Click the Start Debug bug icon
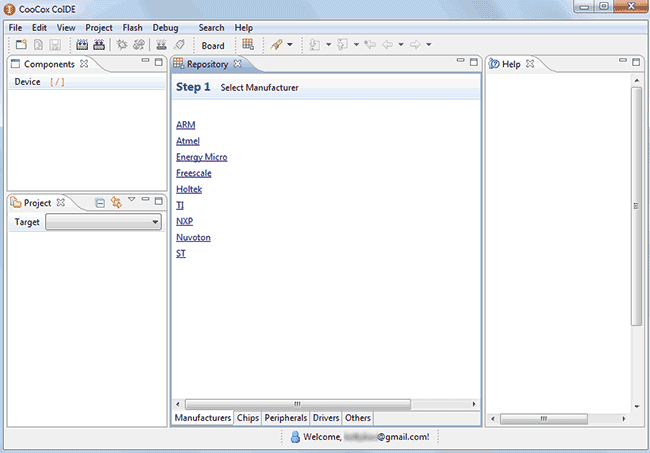The height and width of the screenshot is (453, 650). point(122,45)
